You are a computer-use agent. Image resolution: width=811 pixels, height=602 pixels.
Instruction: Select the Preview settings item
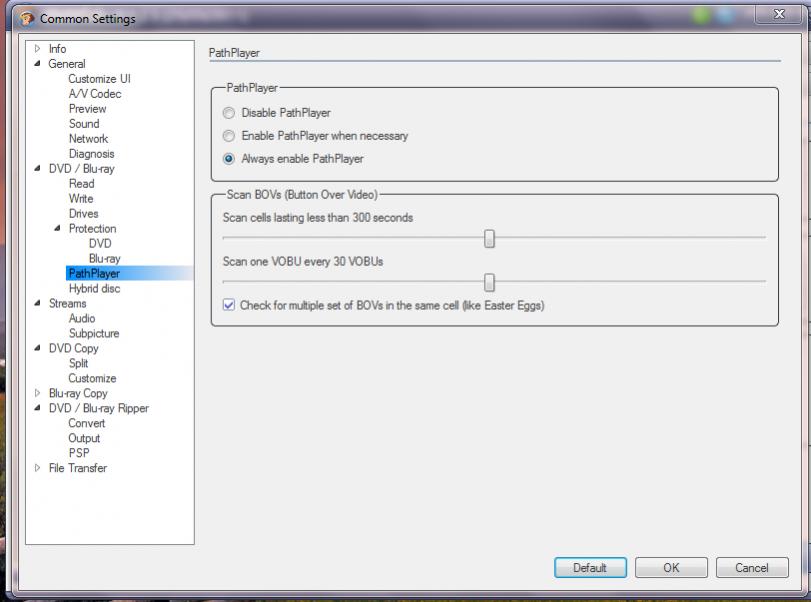pos(87,109)
